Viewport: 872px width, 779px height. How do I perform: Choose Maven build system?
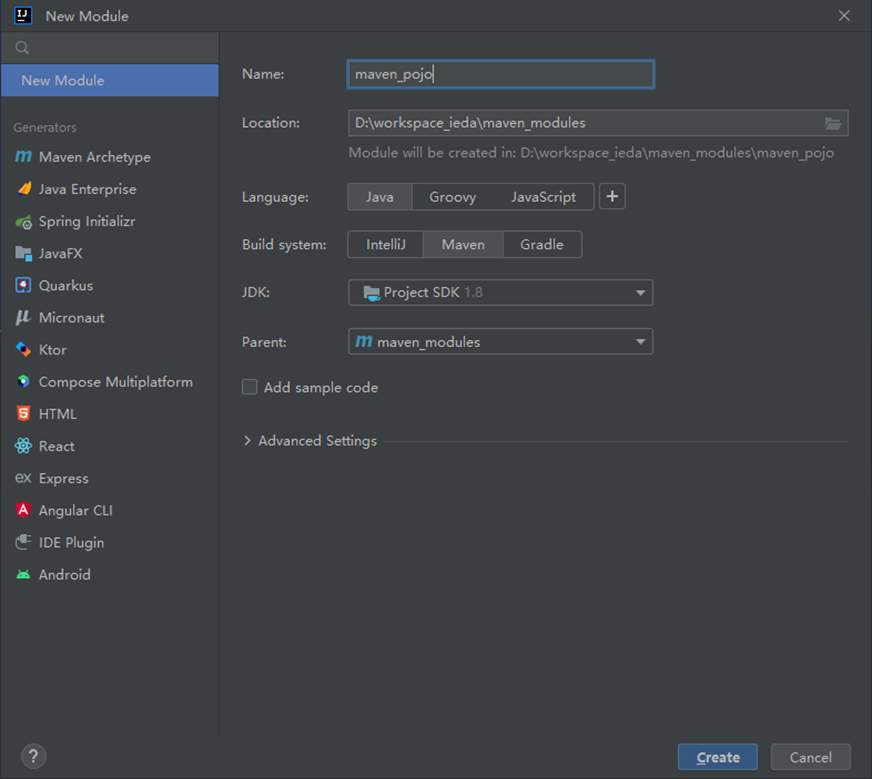tap(463, 245)
